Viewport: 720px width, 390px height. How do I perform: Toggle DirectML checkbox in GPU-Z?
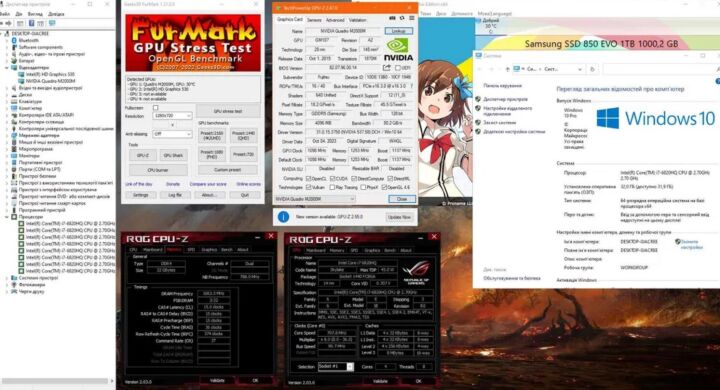[390, 178]
